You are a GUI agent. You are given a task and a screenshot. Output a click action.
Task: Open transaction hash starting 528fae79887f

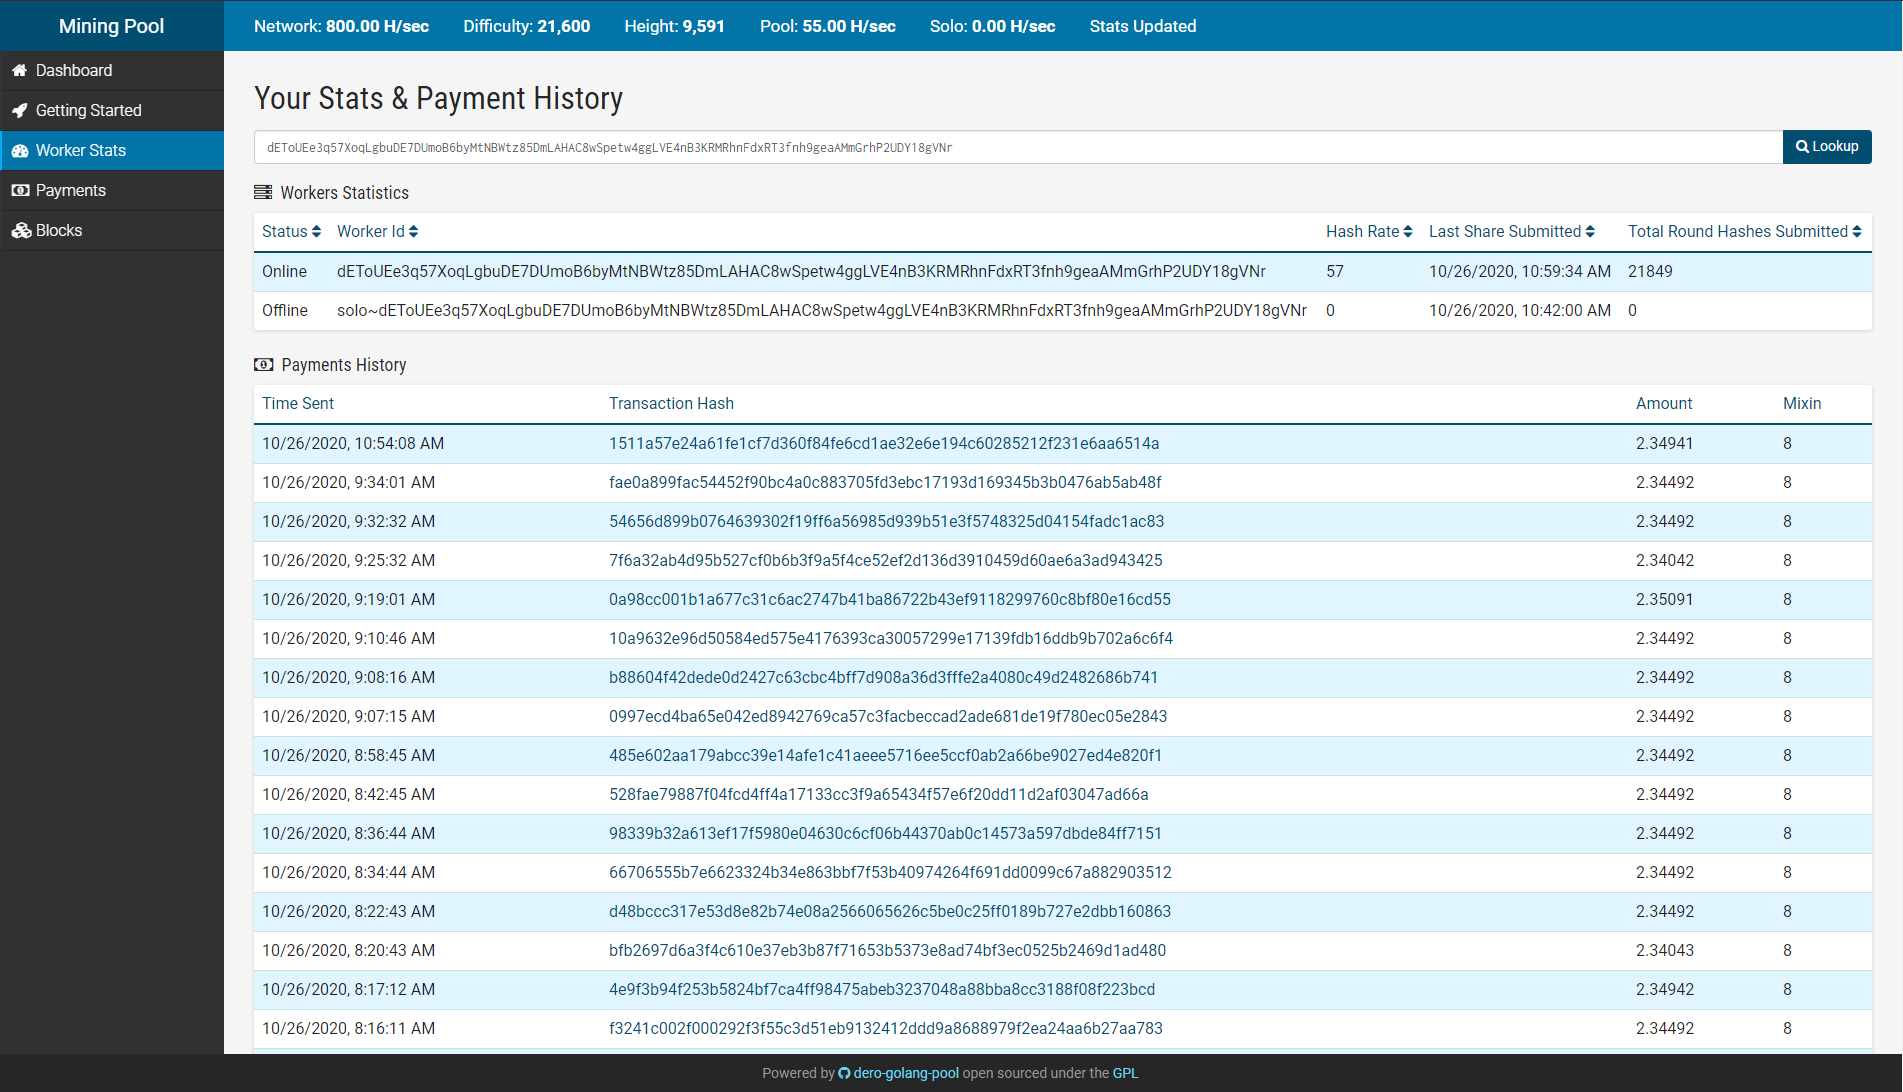[x=878, y=794]
